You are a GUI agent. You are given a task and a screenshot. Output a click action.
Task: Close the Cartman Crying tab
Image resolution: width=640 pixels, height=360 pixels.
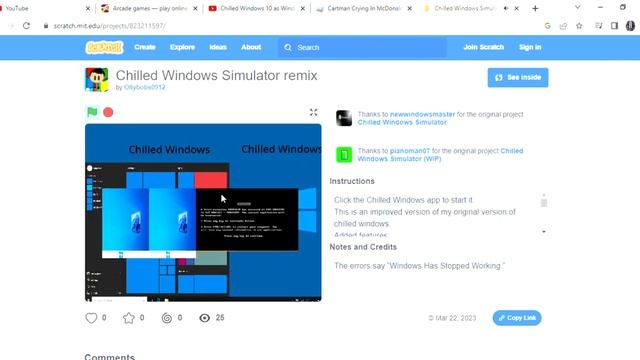pos(409,8)
